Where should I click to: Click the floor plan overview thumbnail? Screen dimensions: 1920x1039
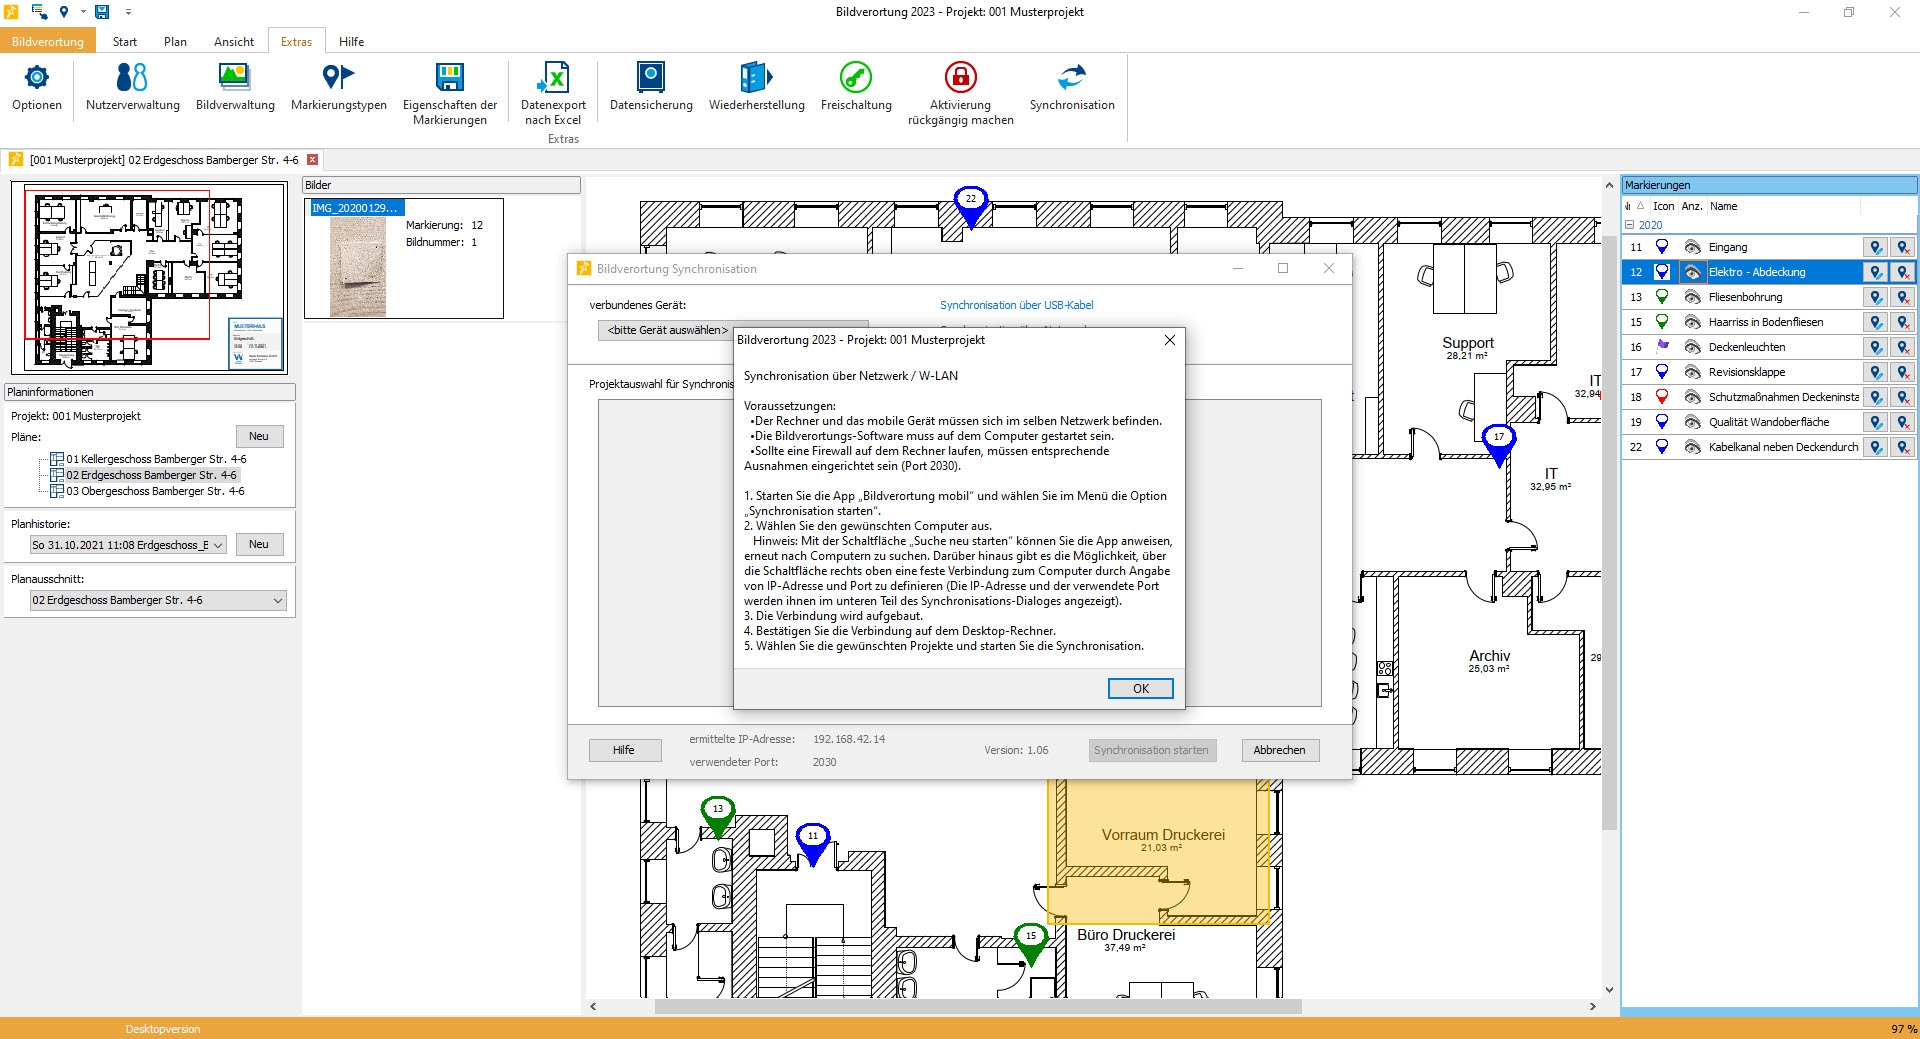149,277
